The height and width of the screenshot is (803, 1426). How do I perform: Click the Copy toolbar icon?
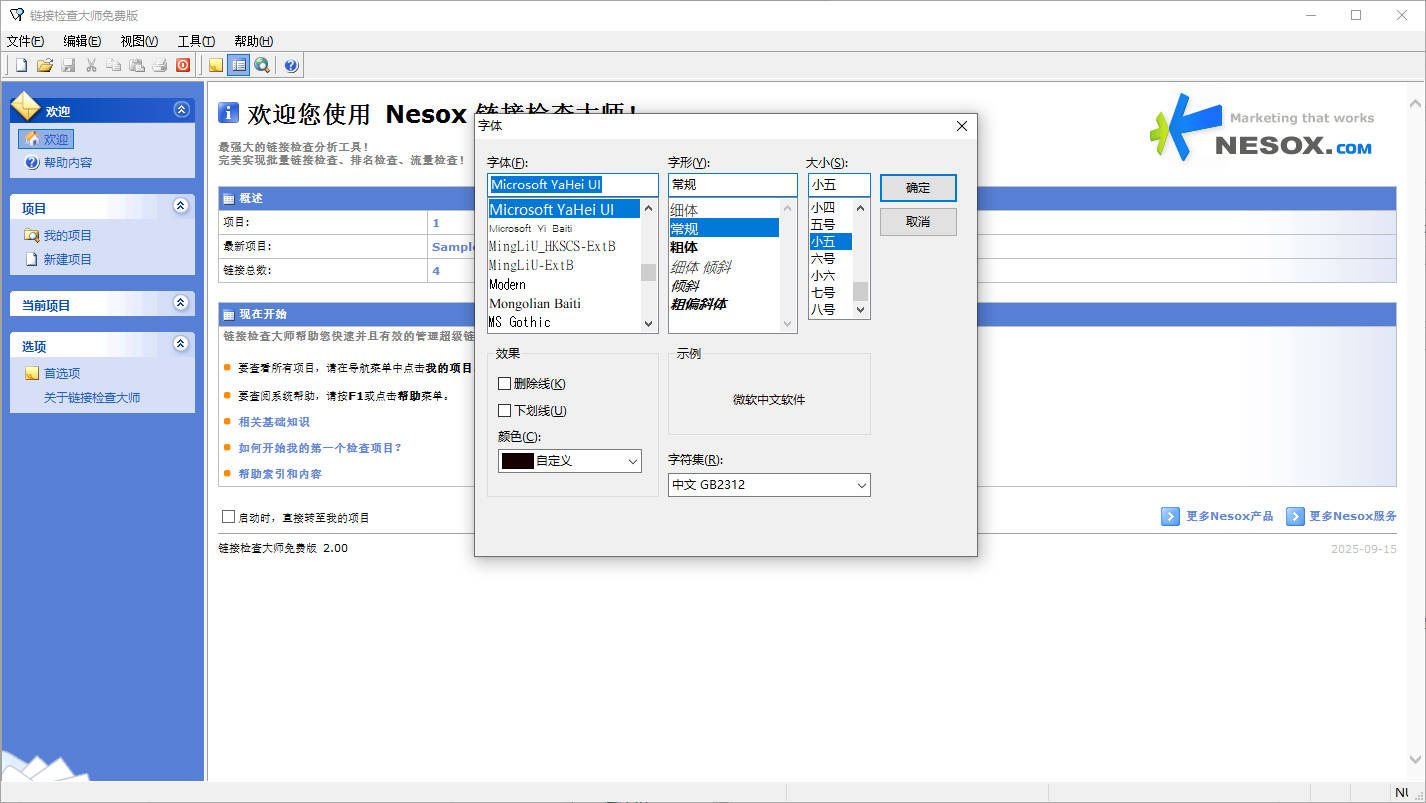(x=114, y=65)
